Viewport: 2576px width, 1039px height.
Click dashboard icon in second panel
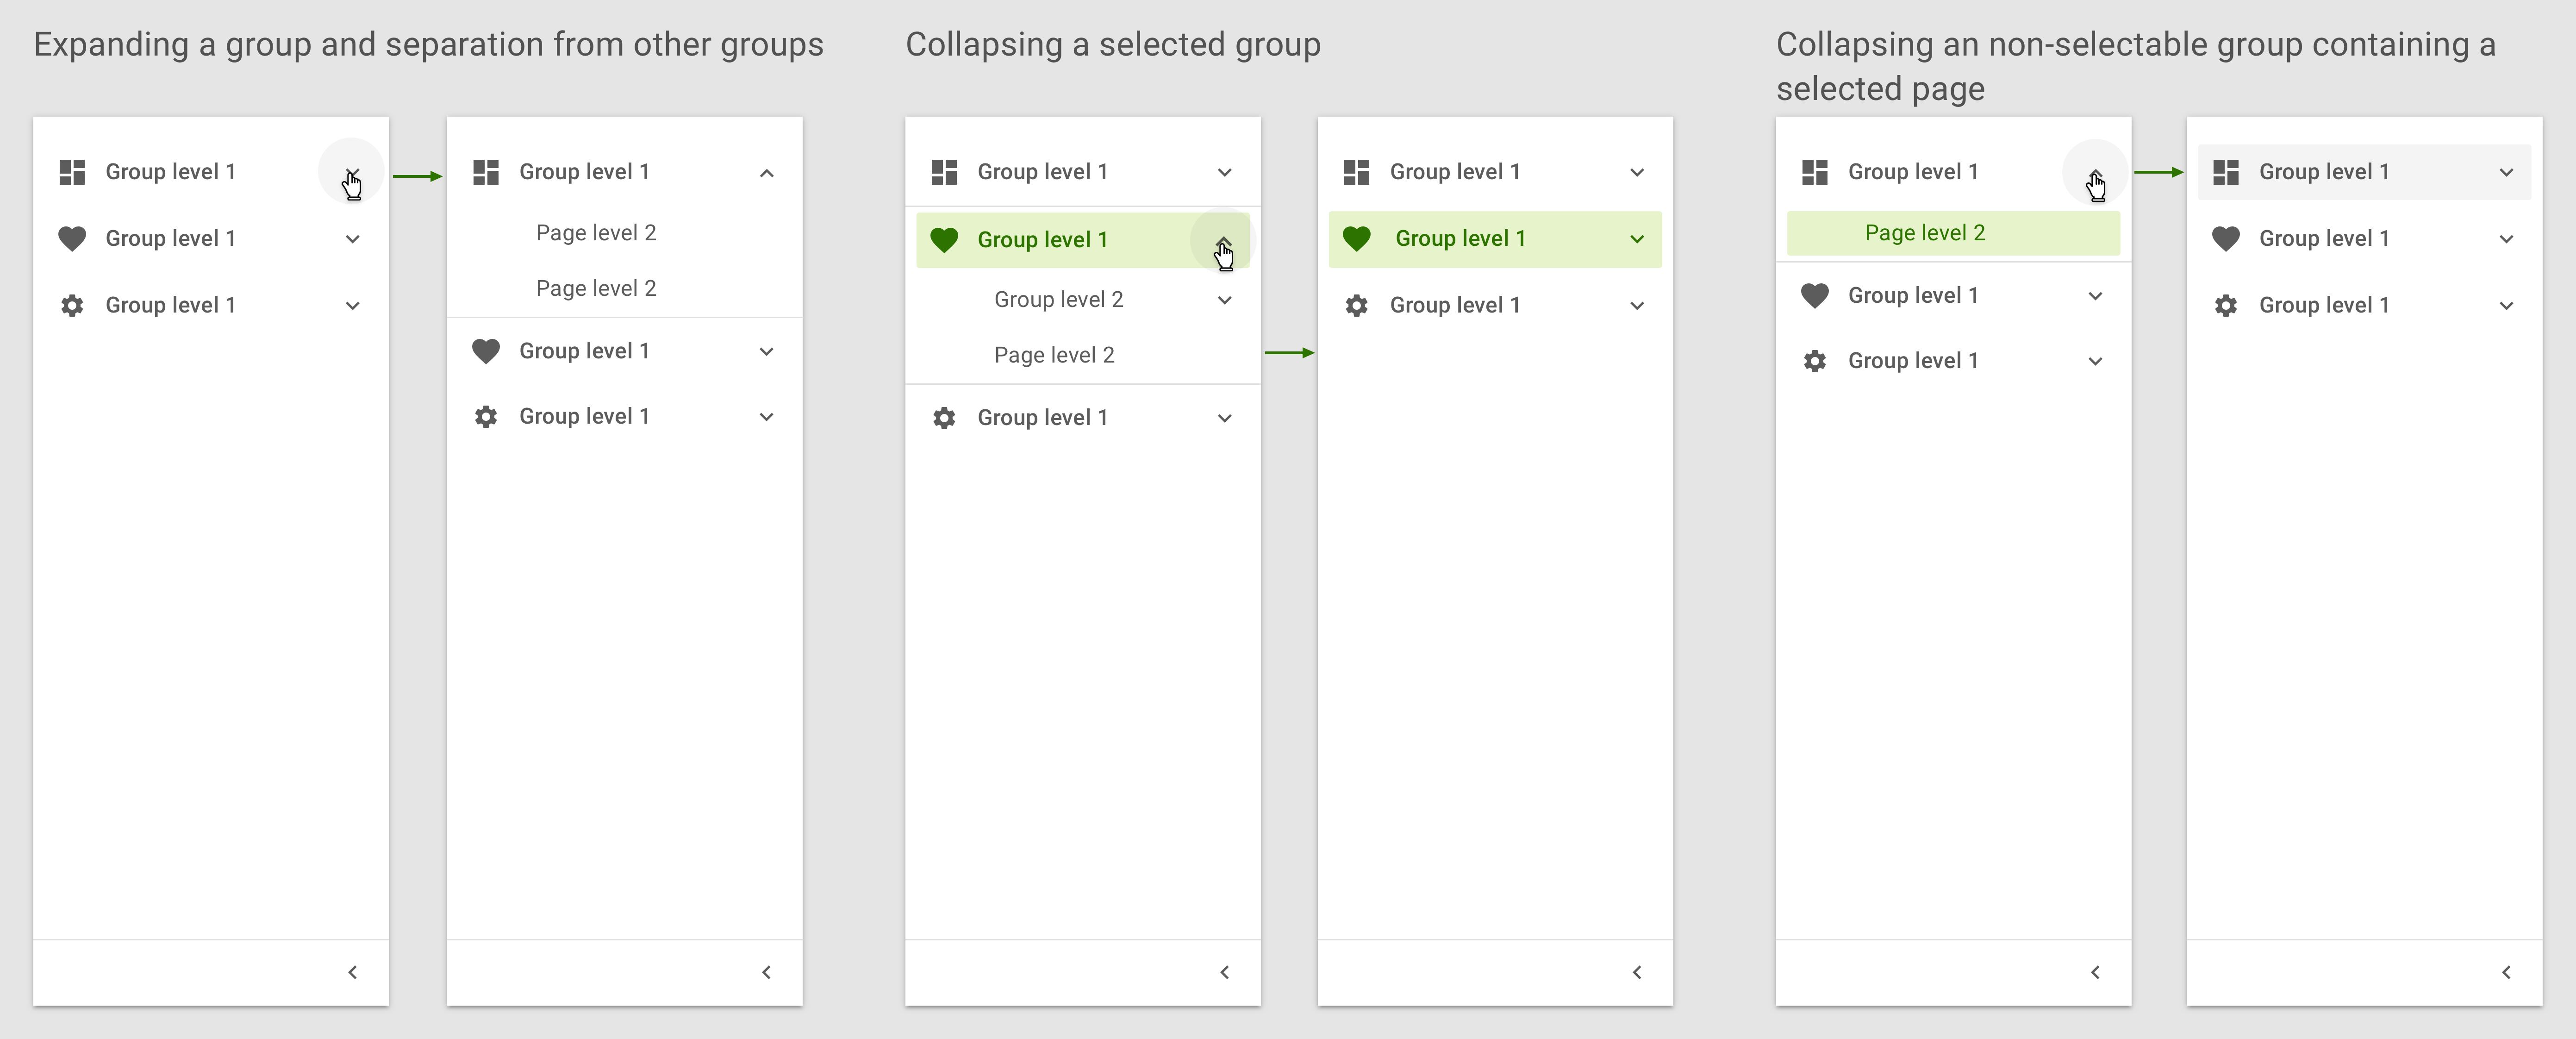pos(486,172)
